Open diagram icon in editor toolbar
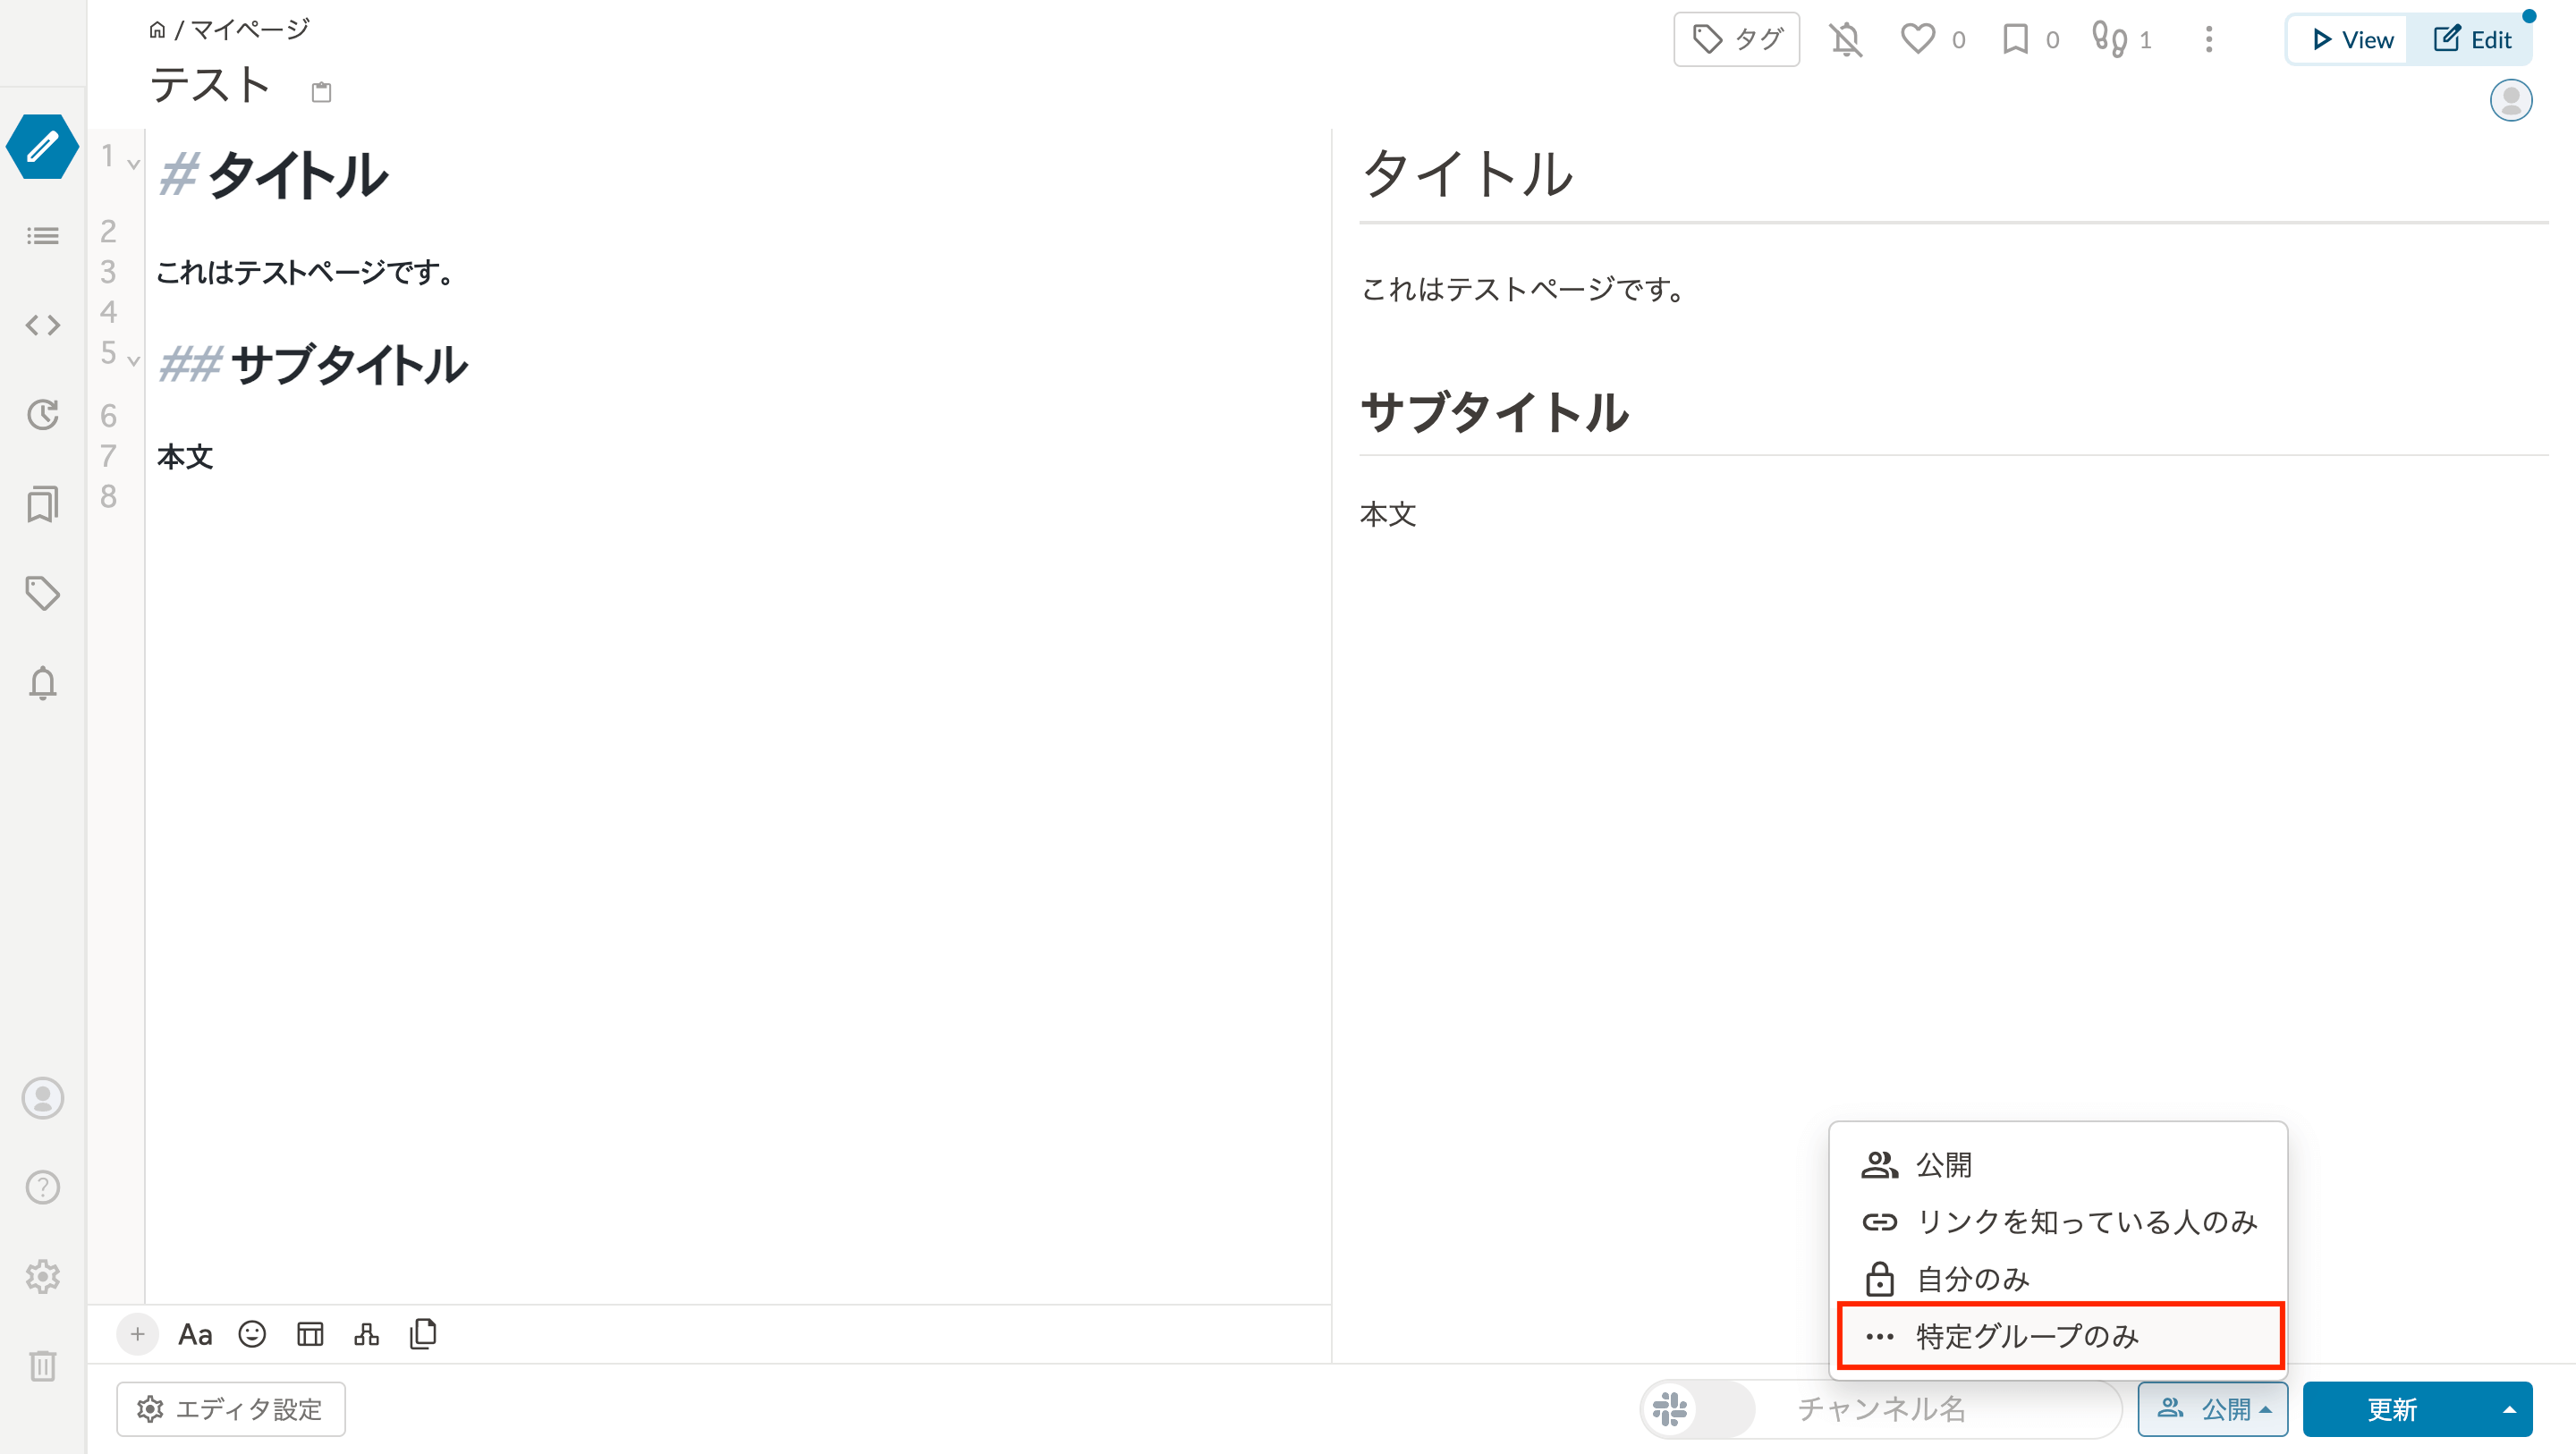 point(366,1334)
